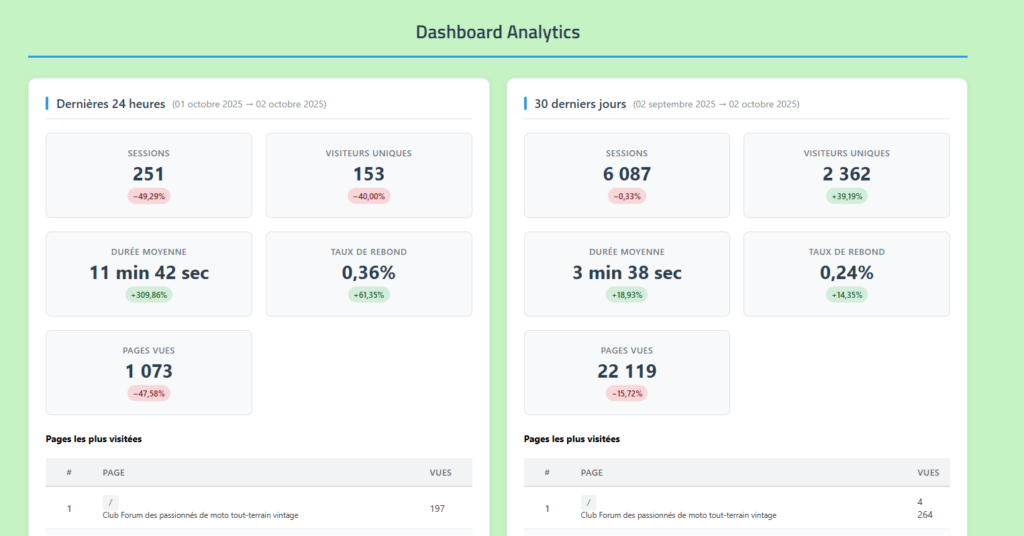The width and height of the screenshot is (1024, 536).
Task: Select the 3 min 38 sec duration value
Action: click(x=627, y=272)
